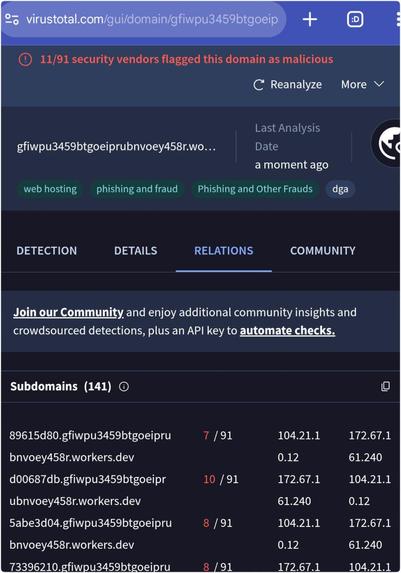Open the automate checks link

click(x=287, y=331)
